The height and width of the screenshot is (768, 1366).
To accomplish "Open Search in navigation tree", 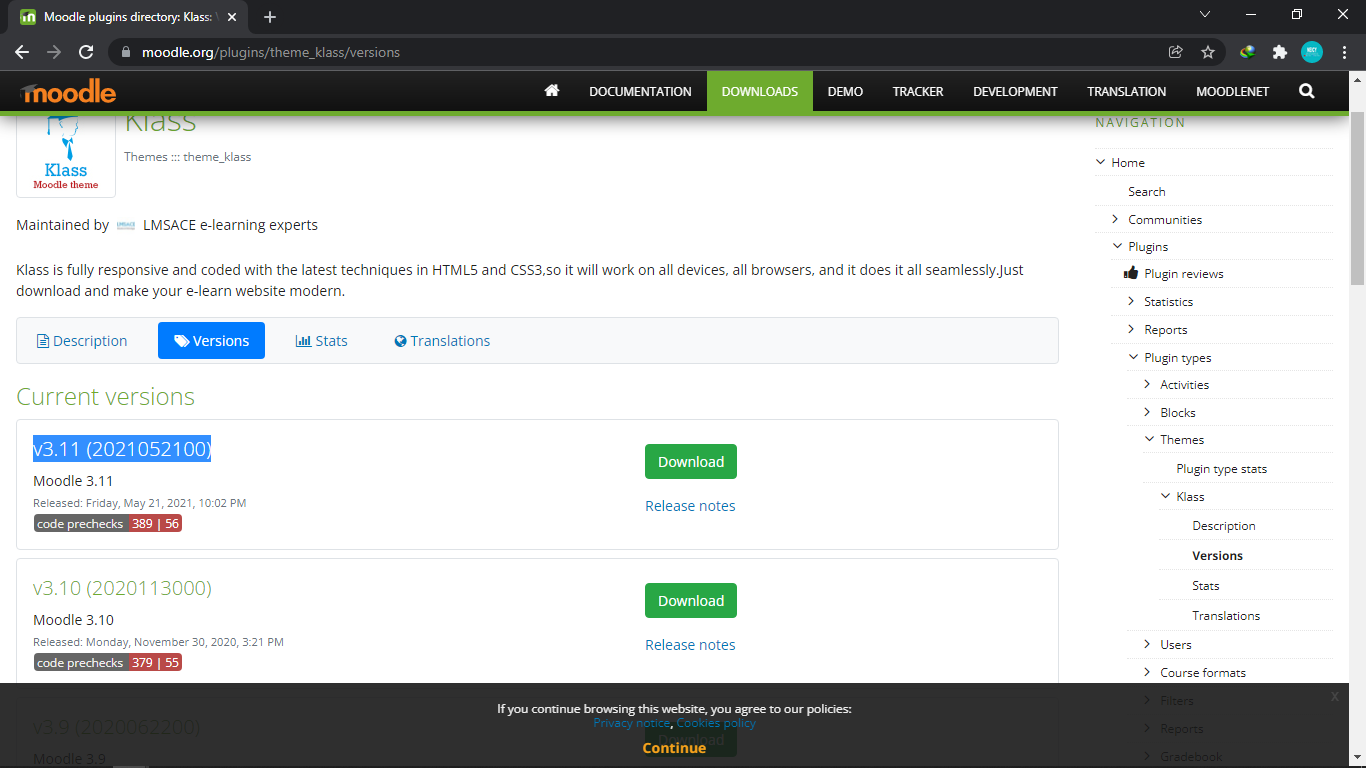I will [1147, 191].
